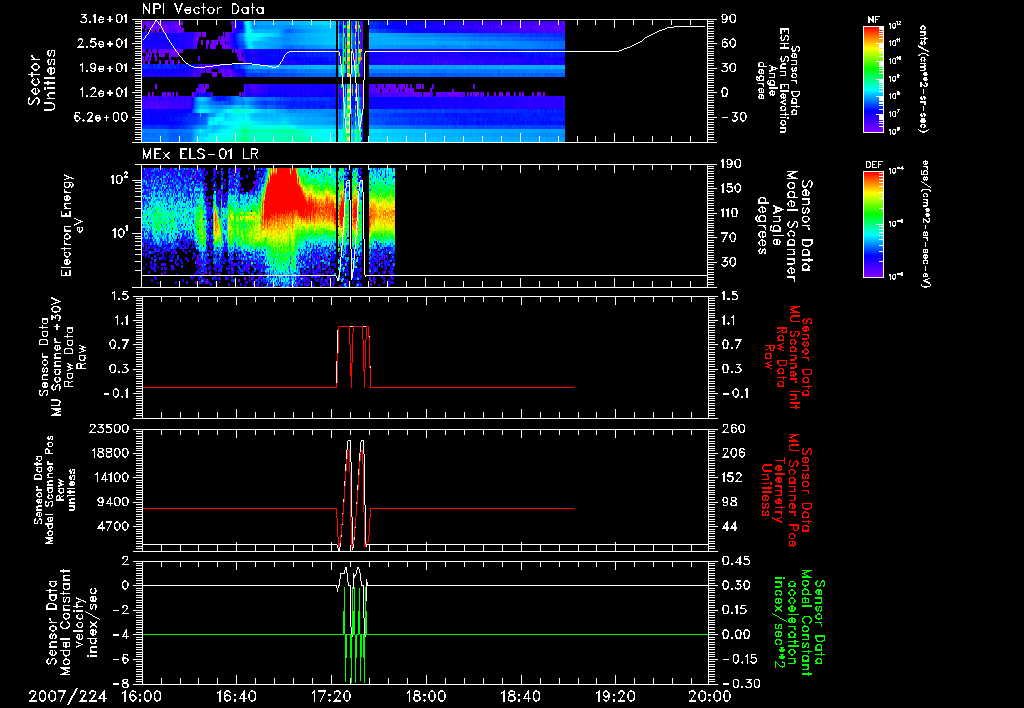Click the 18:40 time axis label
Image resolution: width=1024 pixels, height=708 pixels.
click(x=520, y=696)
